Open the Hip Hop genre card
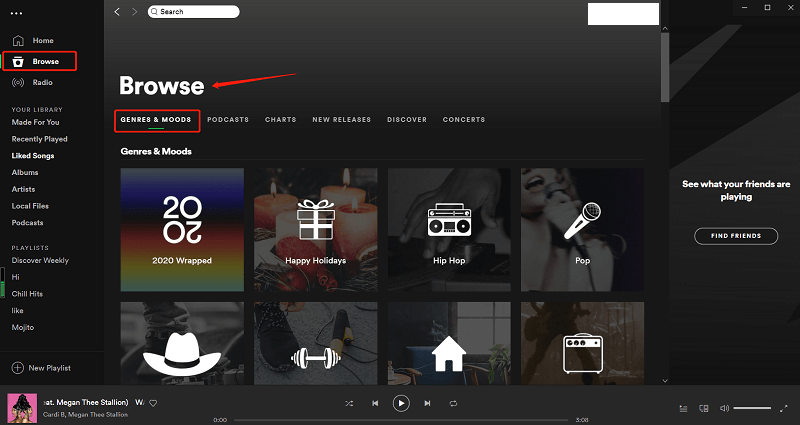 point(449,230)
